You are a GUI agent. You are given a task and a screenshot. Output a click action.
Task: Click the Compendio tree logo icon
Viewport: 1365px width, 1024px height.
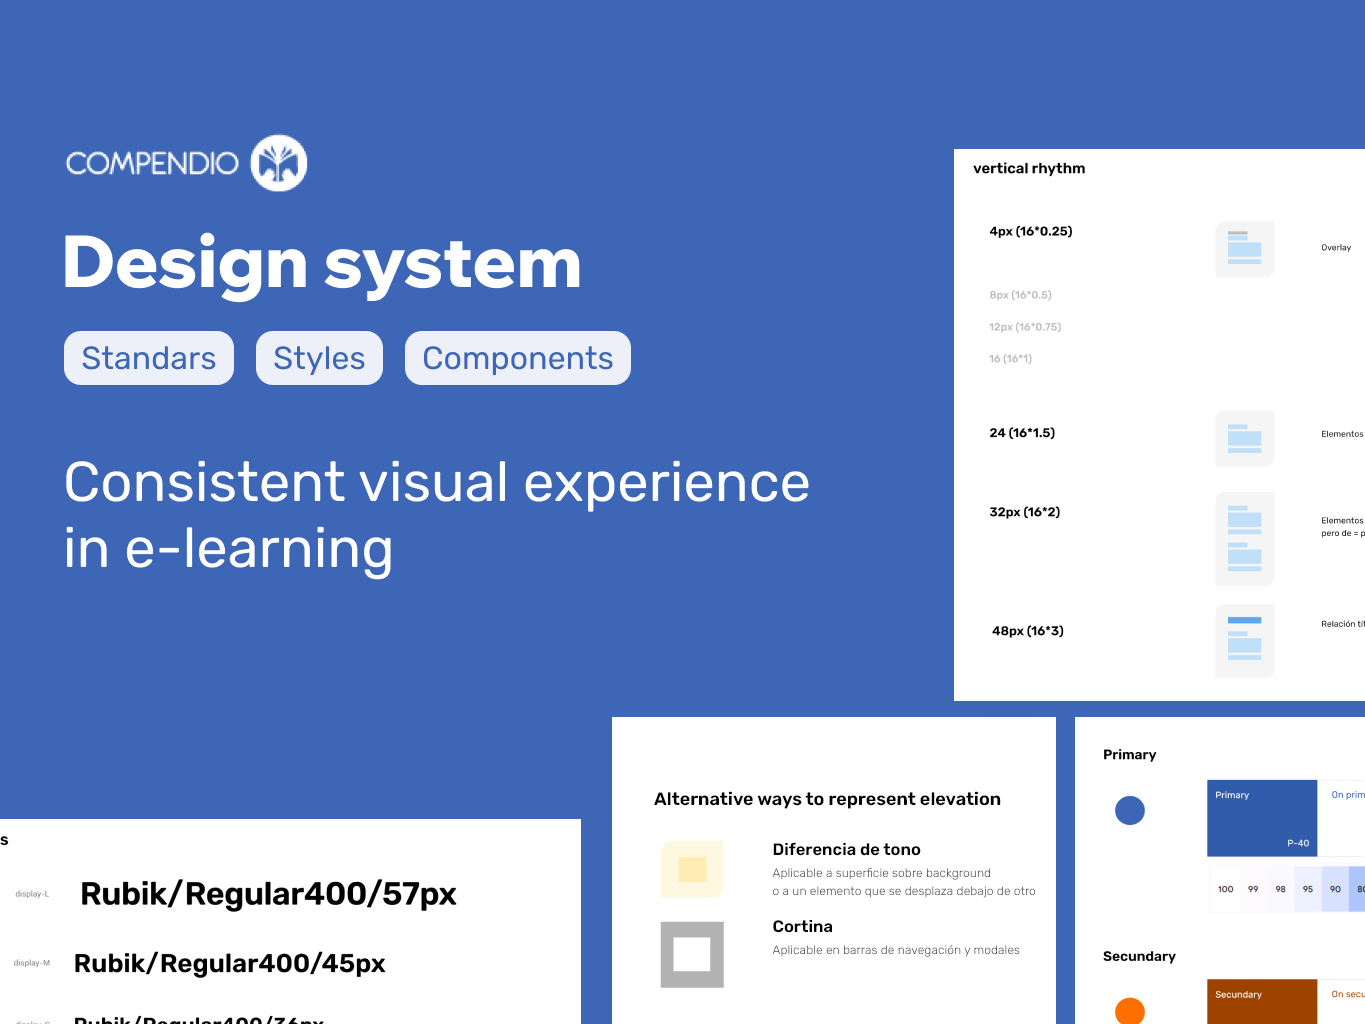[278, 163]
